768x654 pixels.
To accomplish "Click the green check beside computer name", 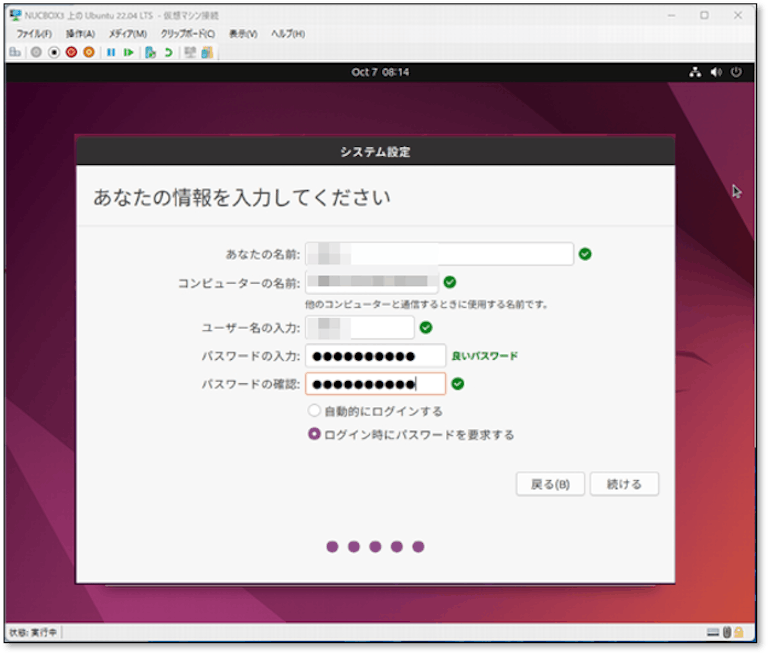I will (450, 282).
